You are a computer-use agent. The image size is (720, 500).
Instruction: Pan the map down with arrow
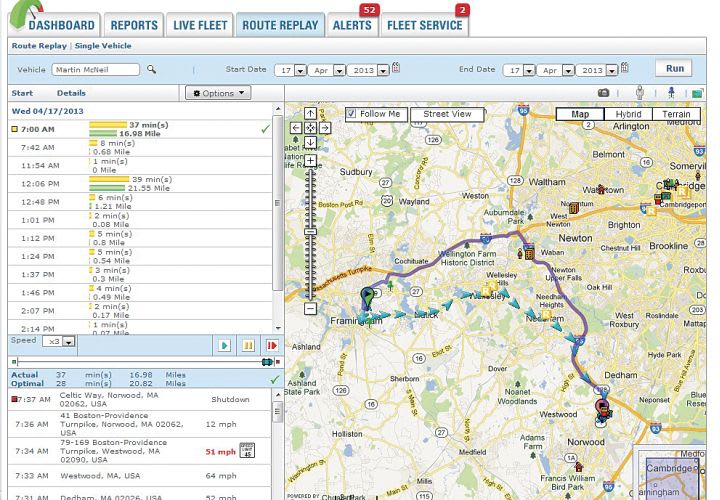tap(310, 142)
